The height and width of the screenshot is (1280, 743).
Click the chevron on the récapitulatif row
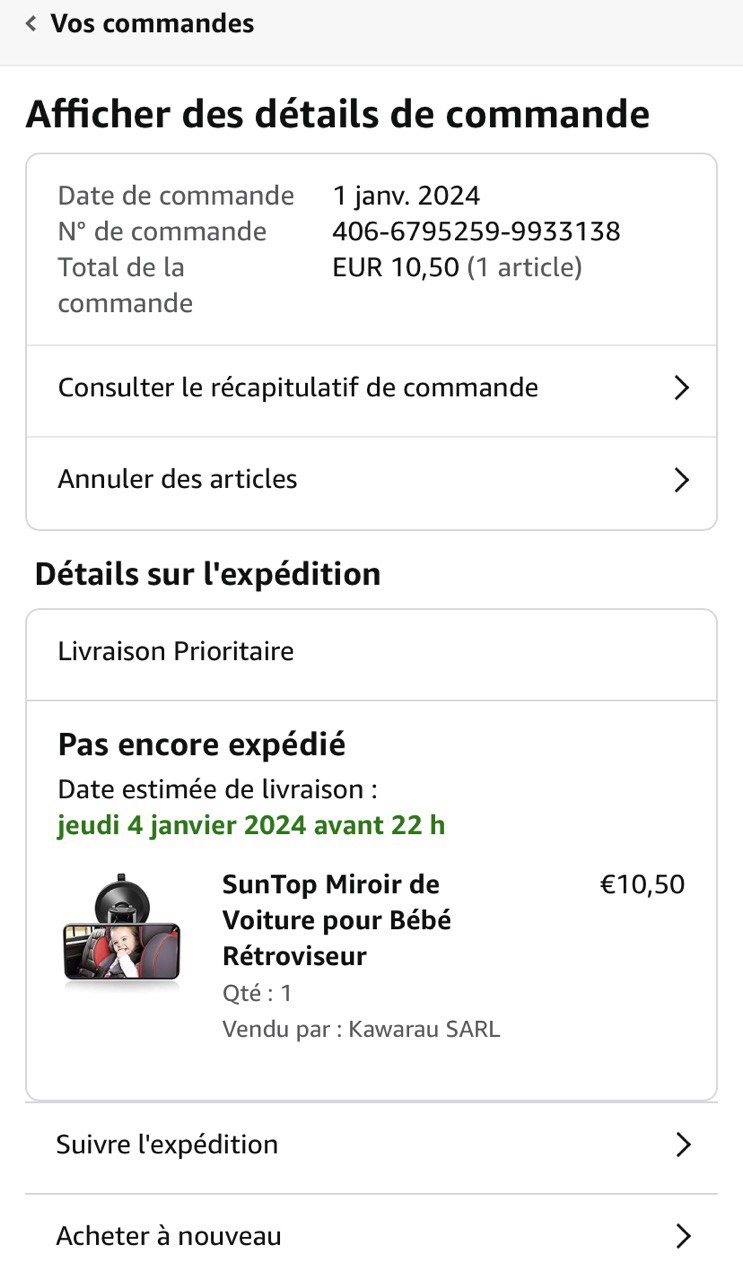681,388
